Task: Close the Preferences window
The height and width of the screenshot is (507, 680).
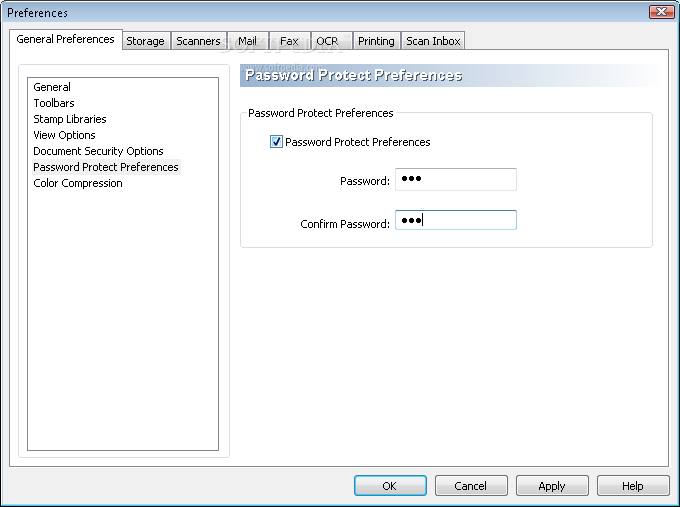Action: [x=661, y=12]
